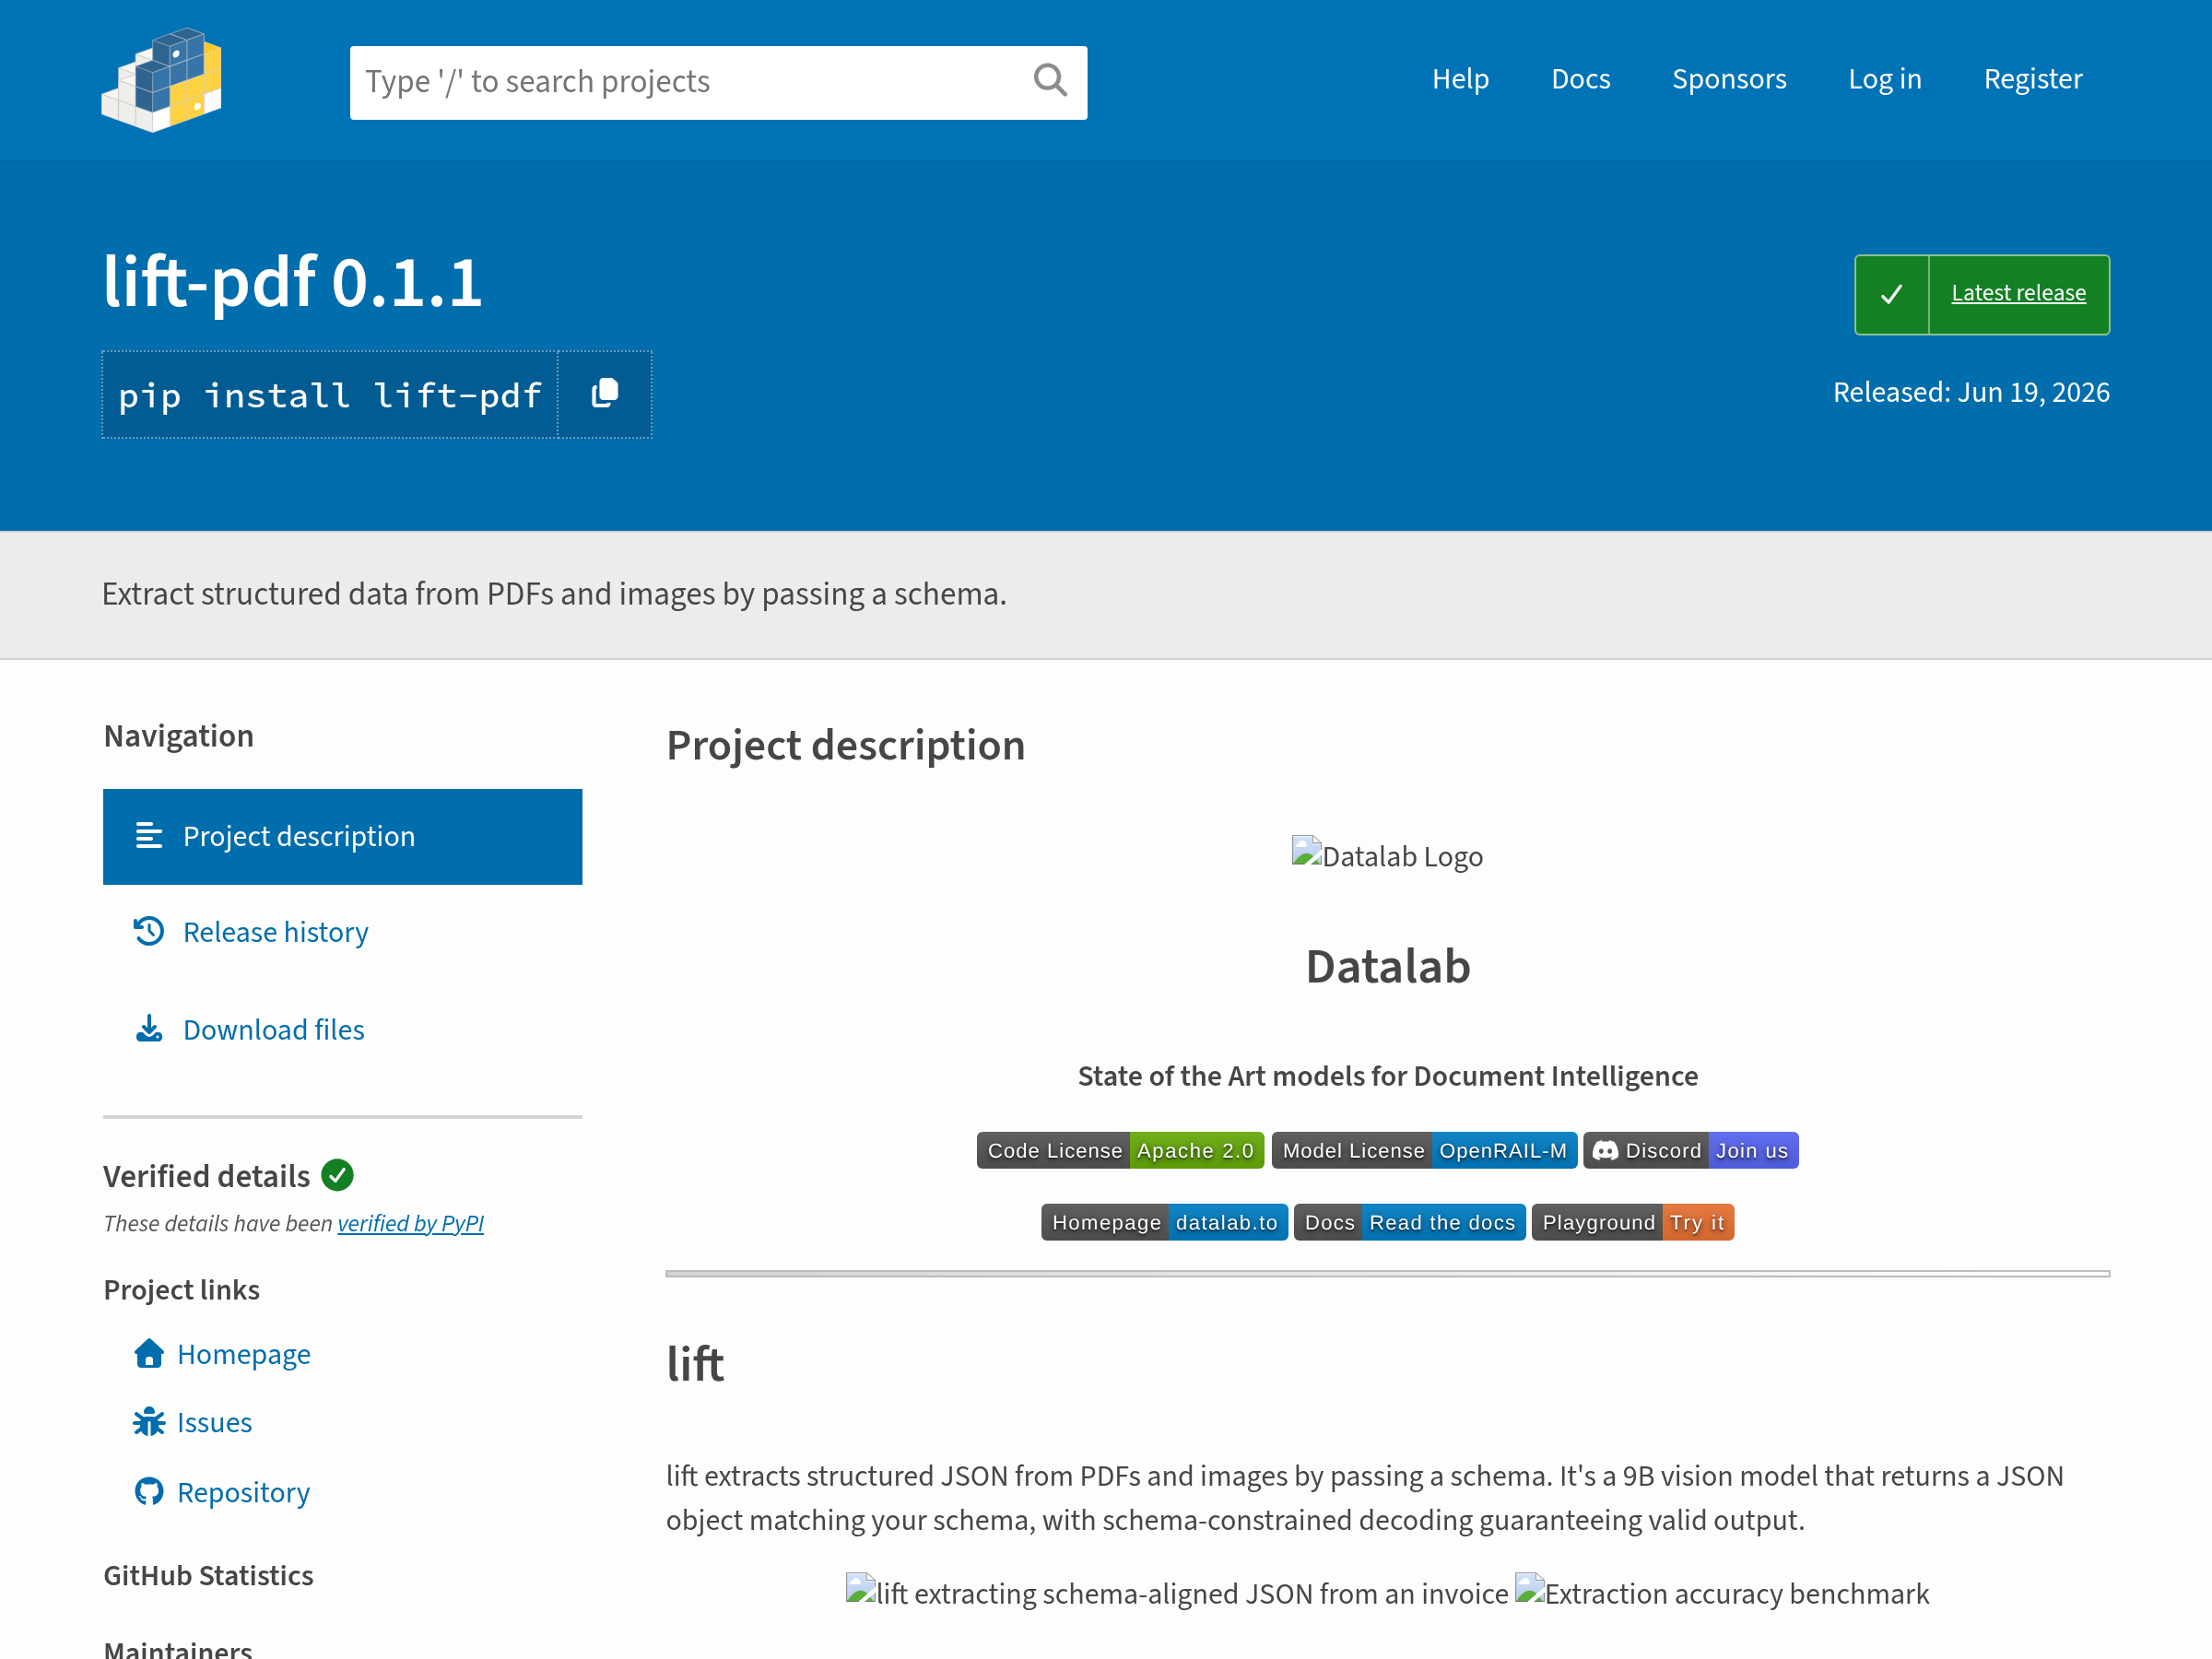Click the Discord Join us badge
Image resolution: width=2212 pixels, height=1659 pixels.
(x=1690, y=1150)
